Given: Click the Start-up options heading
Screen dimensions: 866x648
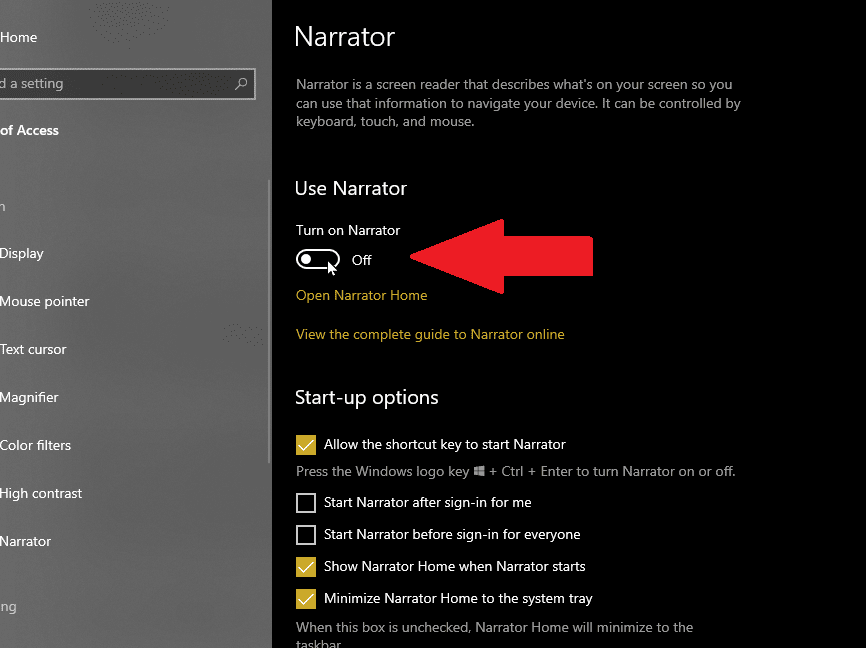Looking at the screenshot, I should [x=367, y=398].
